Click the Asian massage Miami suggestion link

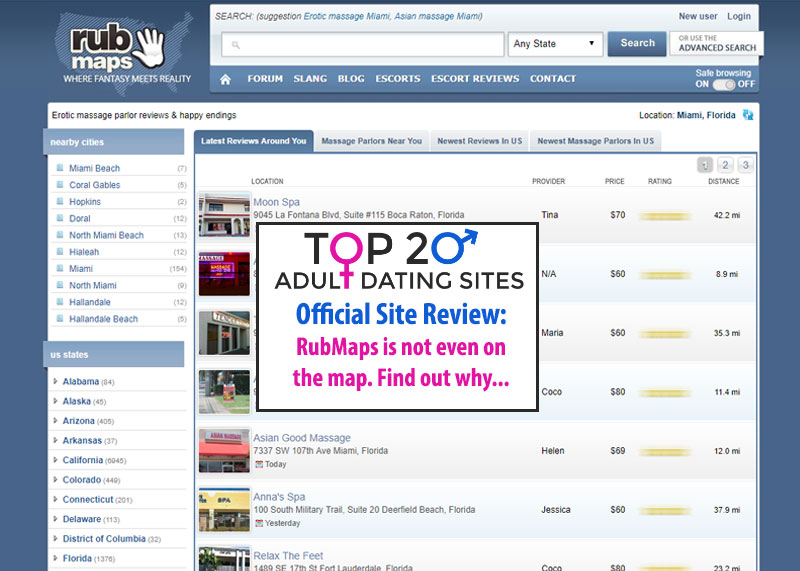tap(437, 16)
